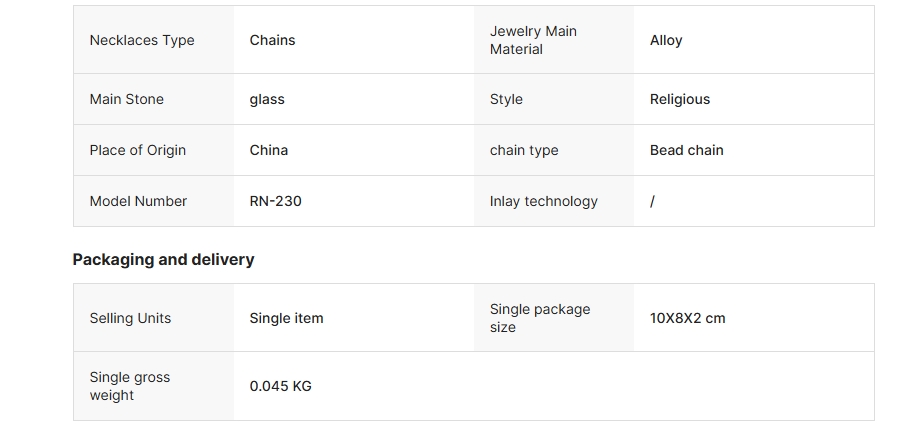Select the "glass" main stone value
Screen dimensions: 920x447
coord(267,99)
